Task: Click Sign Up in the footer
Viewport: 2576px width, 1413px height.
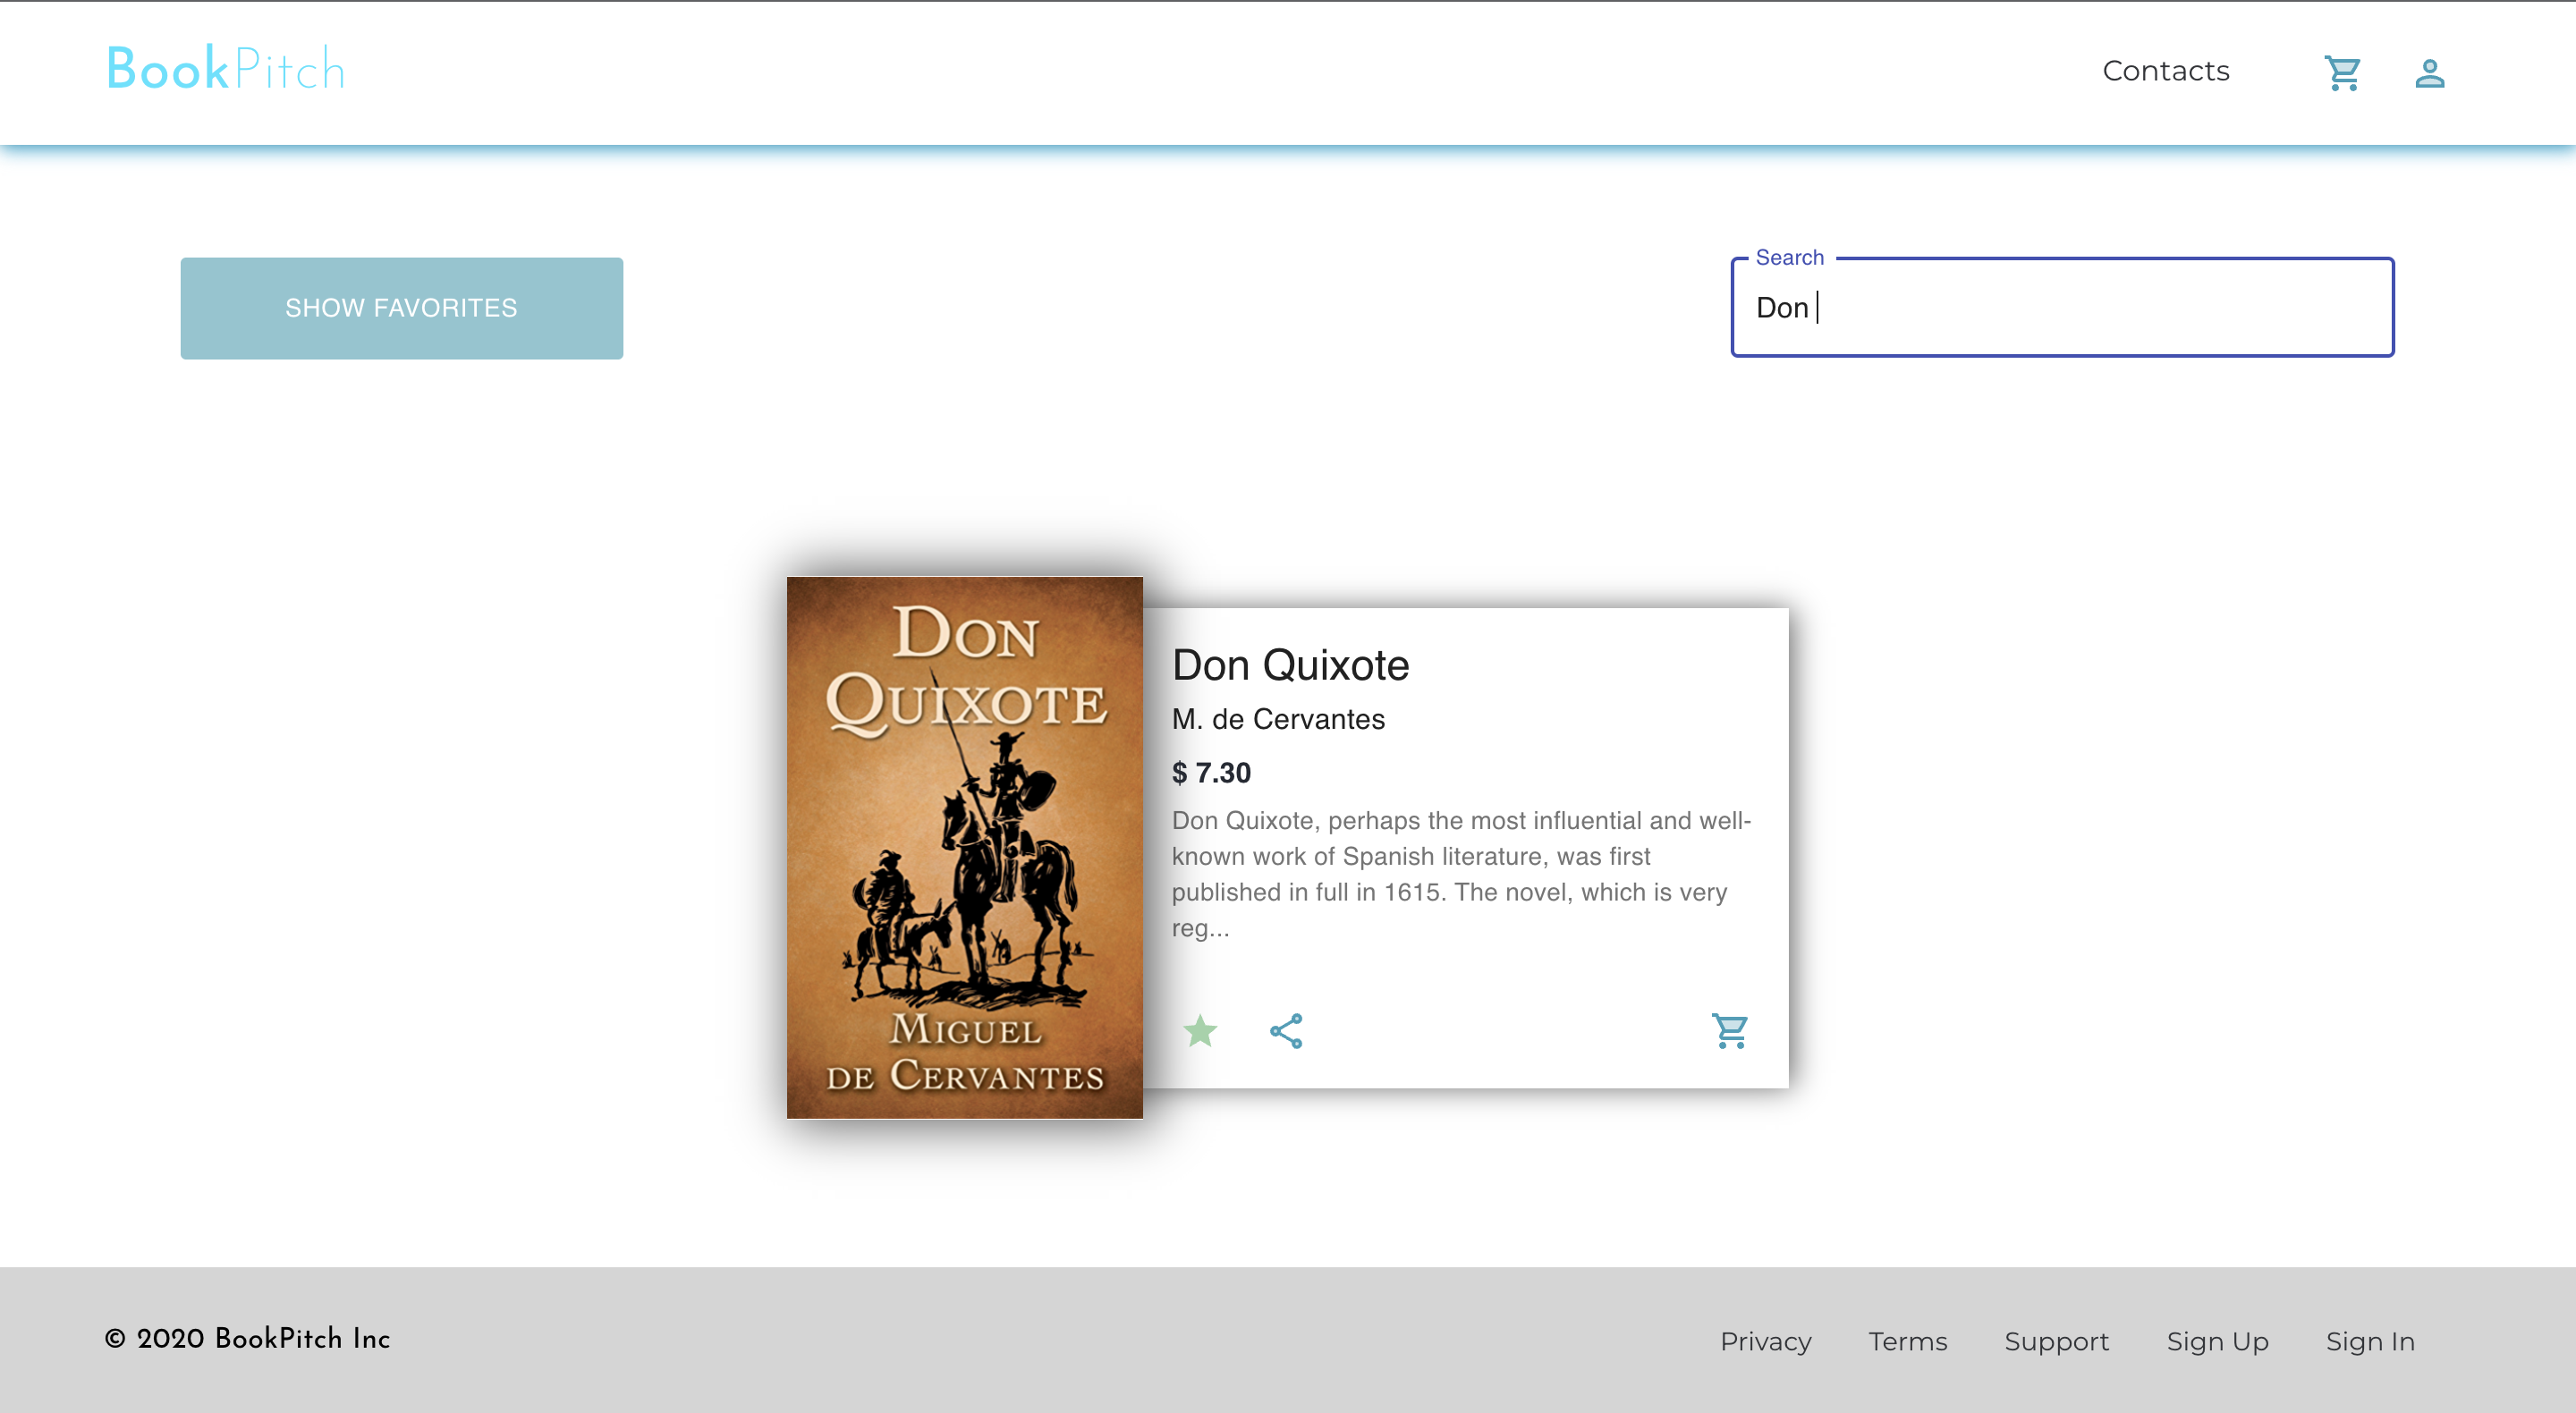Action: (x=2217, y=1341)
